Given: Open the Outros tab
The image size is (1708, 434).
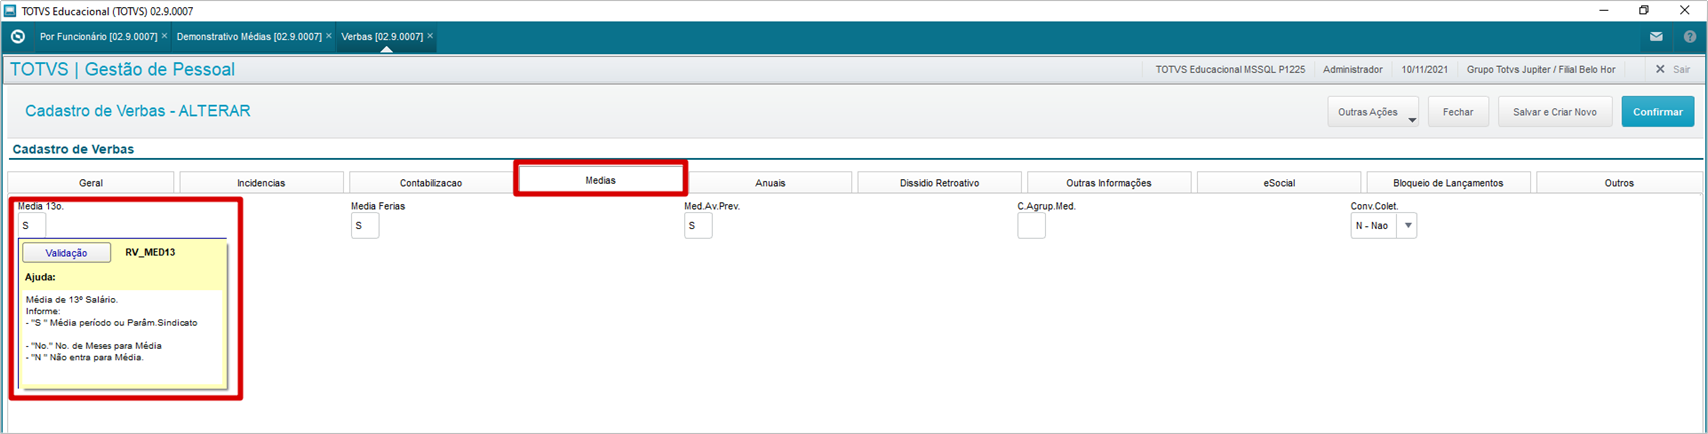Looking at the screenshot, I should click(1619, 183).
